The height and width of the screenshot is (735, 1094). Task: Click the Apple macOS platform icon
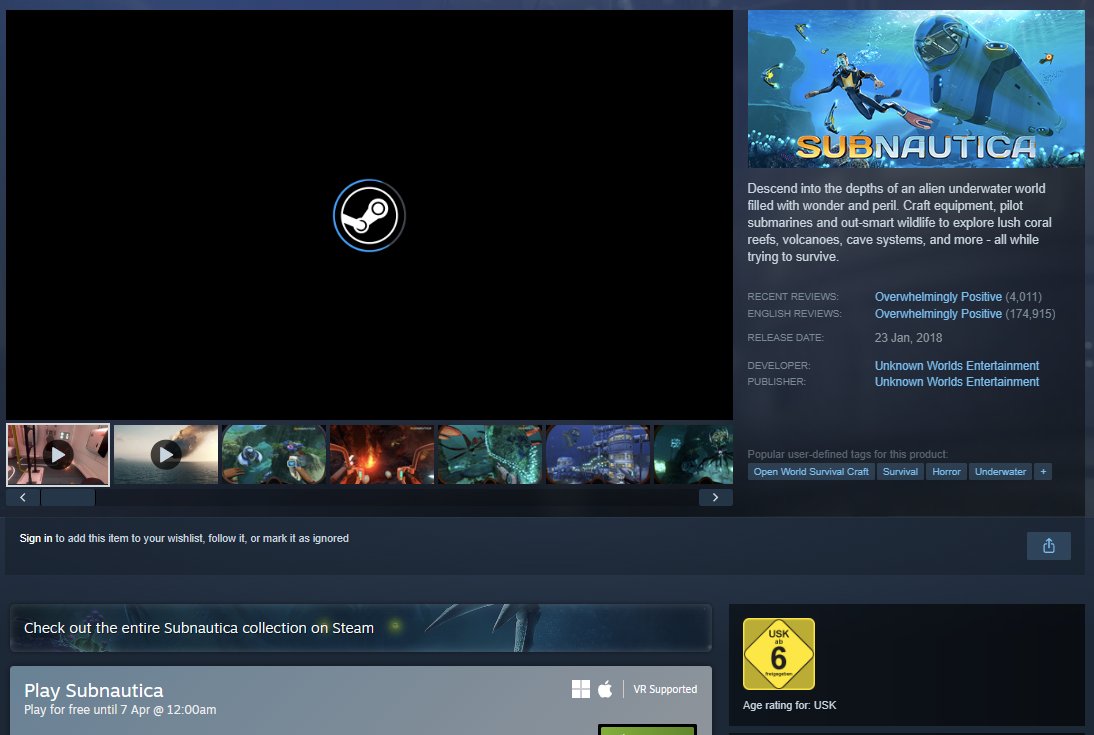(605, 689)
